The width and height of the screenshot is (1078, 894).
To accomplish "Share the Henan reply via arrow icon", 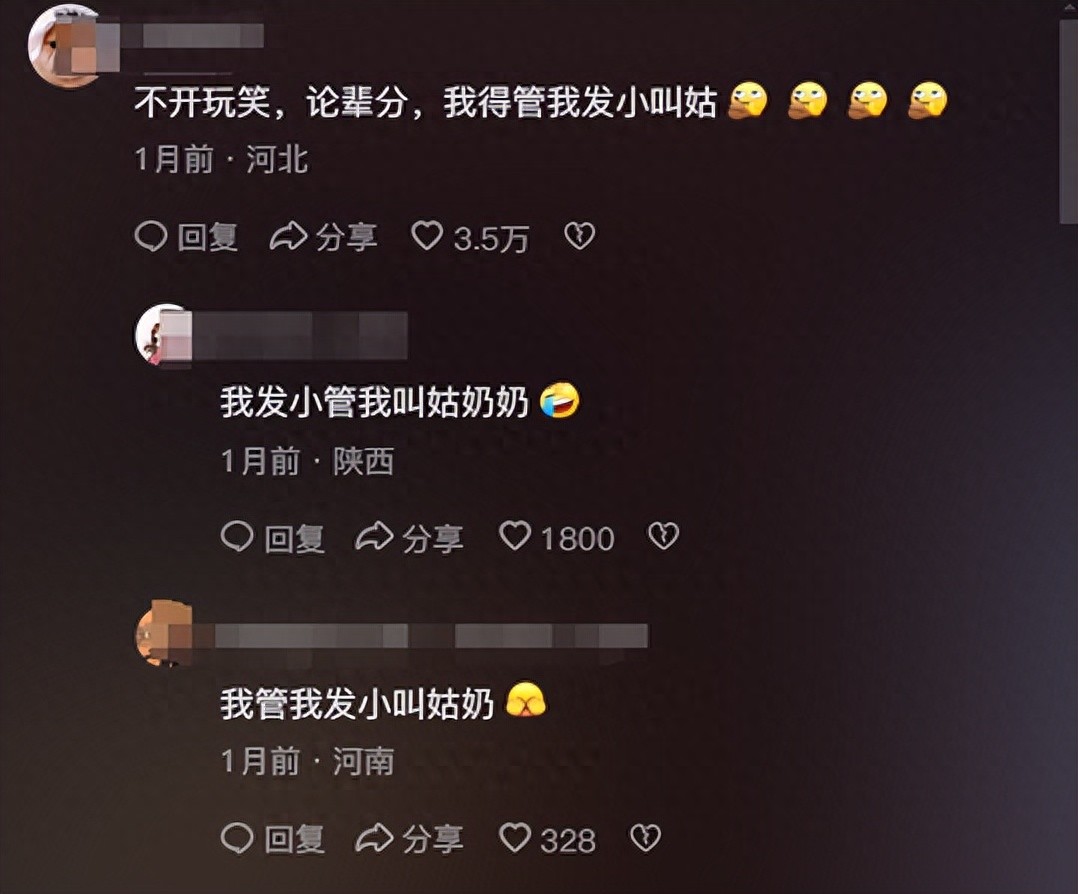I will point(374,838).
